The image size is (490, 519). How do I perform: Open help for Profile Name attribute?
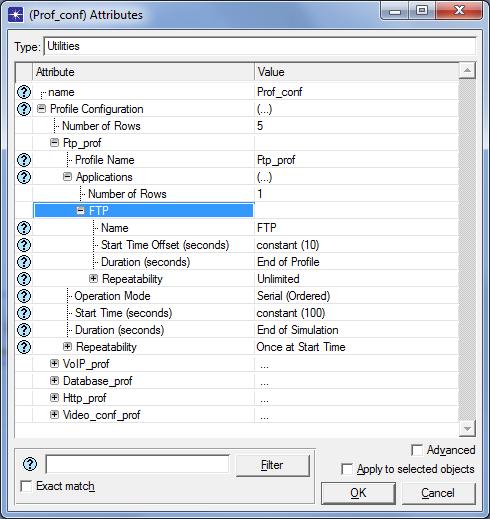[x=24, y=160]
